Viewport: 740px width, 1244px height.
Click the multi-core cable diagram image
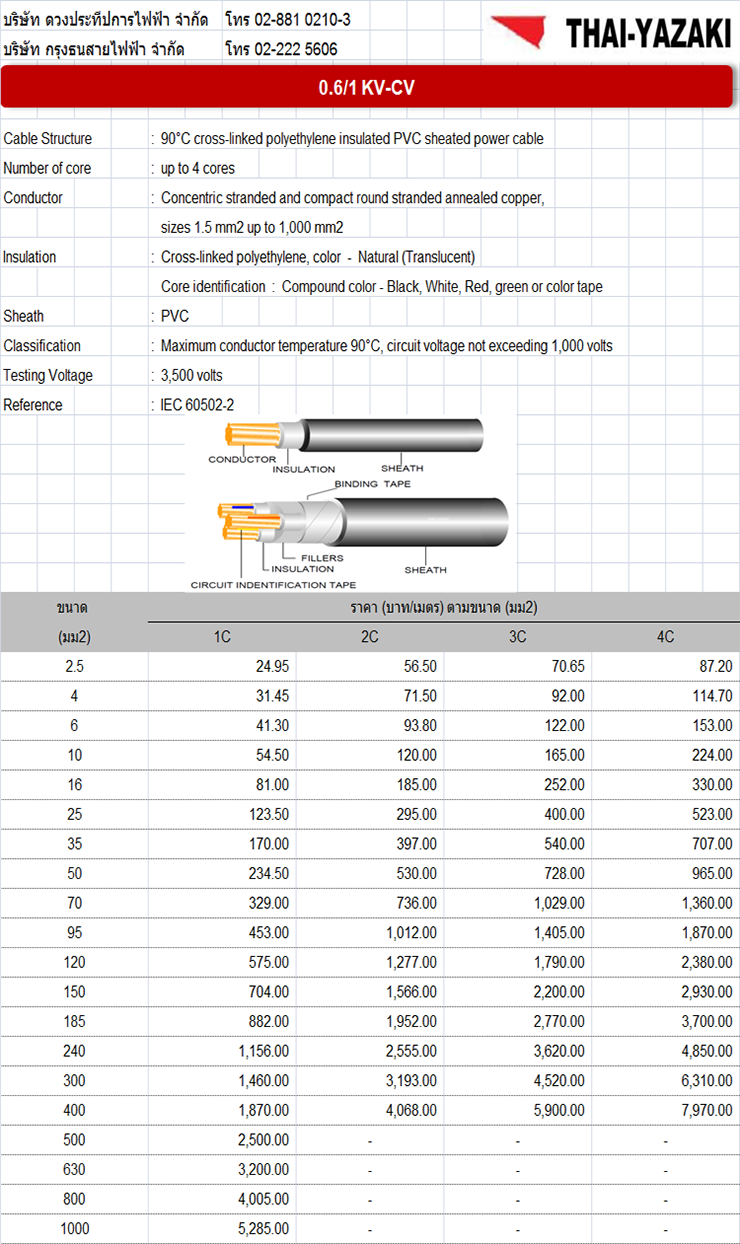[x=361, y=522]
